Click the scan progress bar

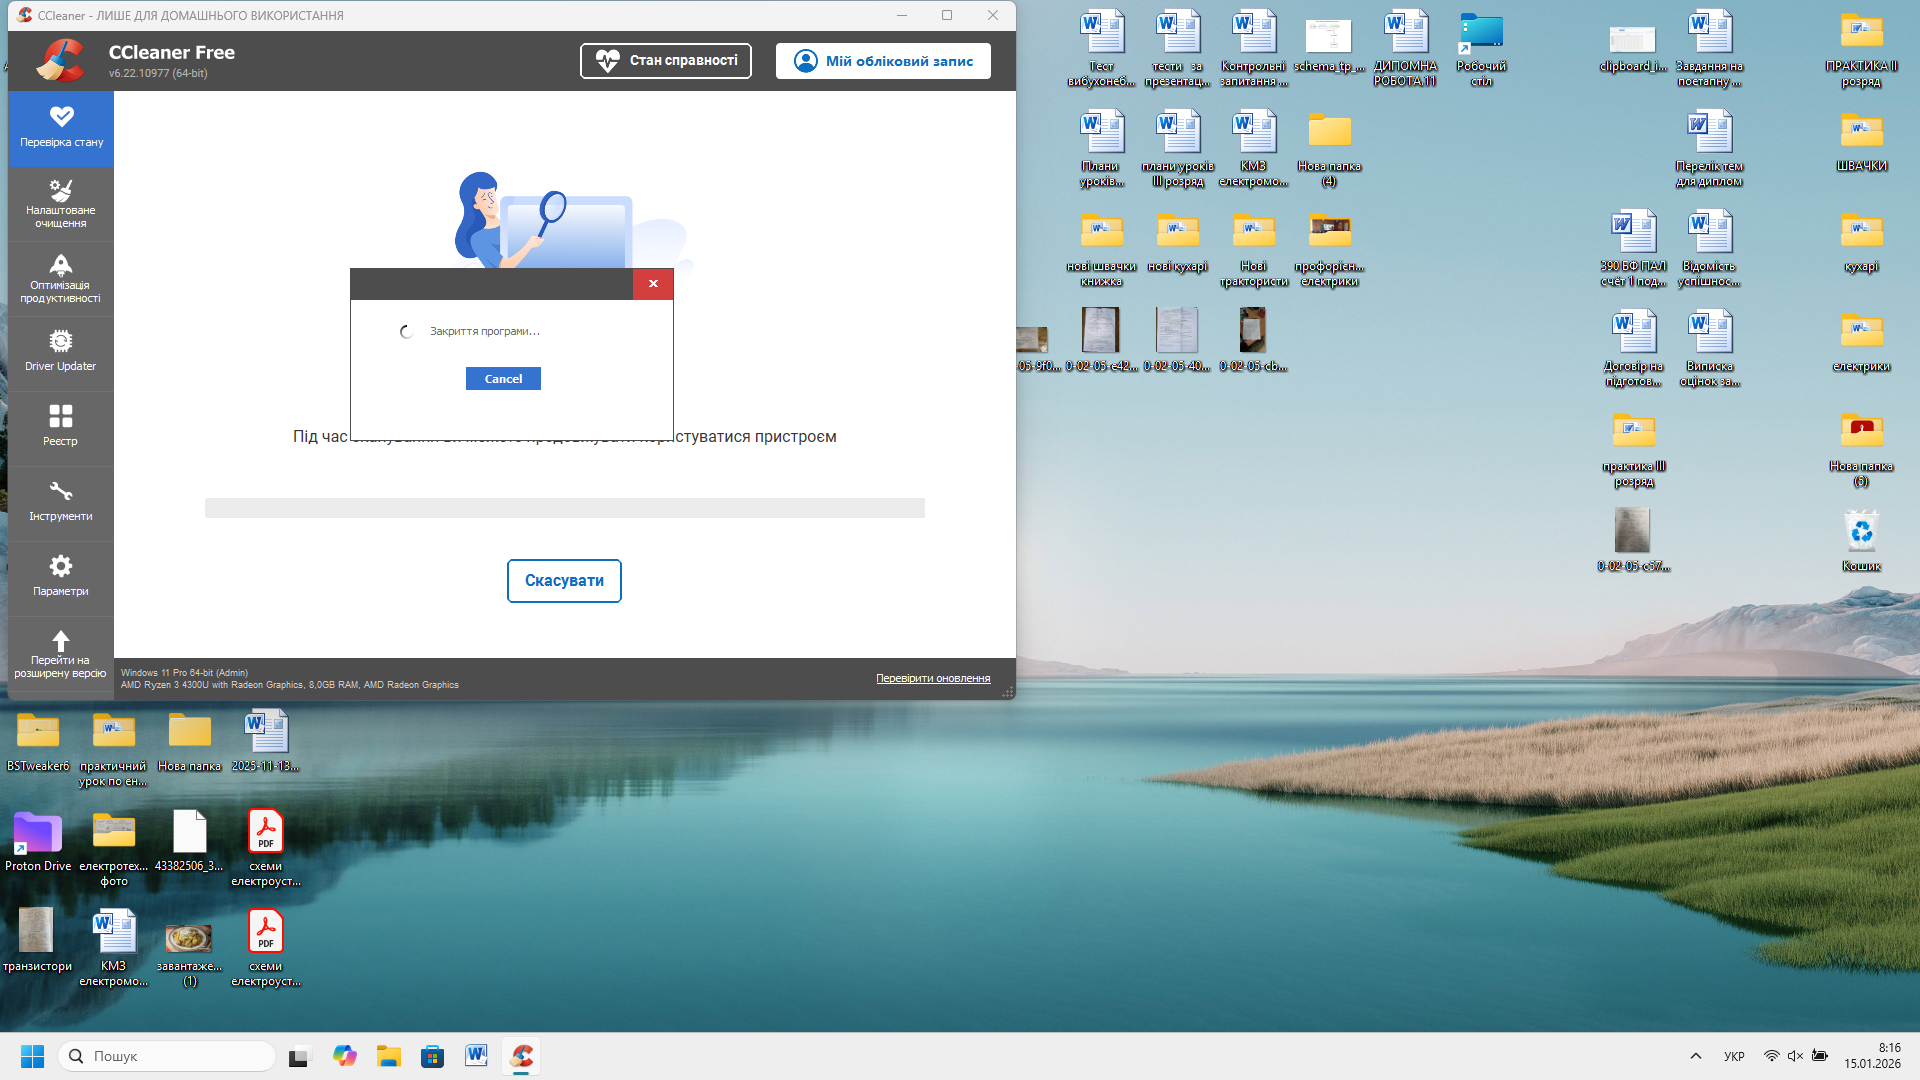tap(564, 508)
